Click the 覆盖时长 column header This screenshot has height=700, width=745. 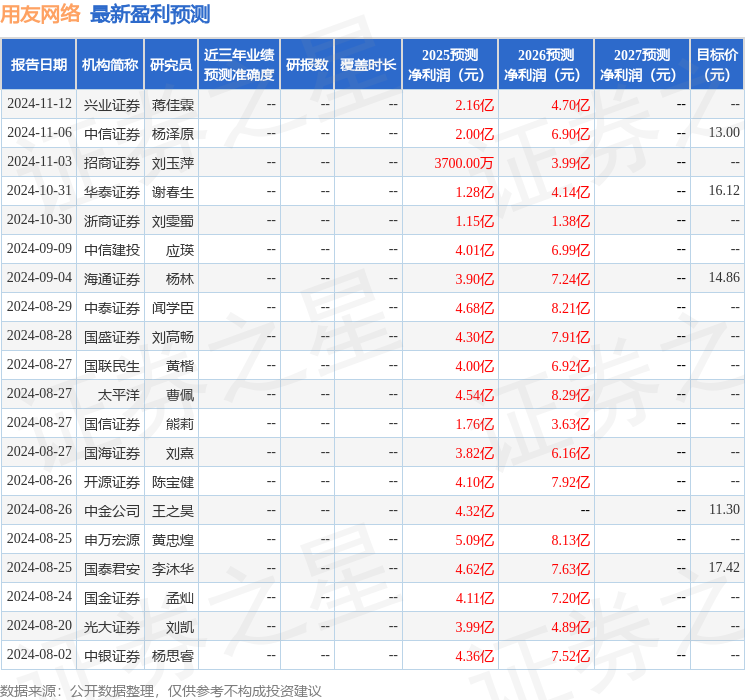click(x=368, y=65)
